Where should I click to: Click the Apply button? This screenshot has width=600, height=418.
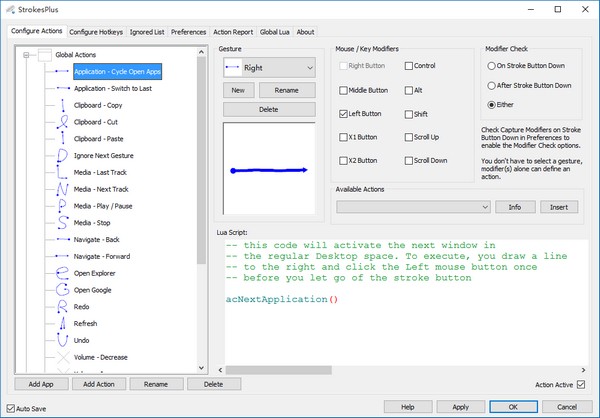[461, 407]
